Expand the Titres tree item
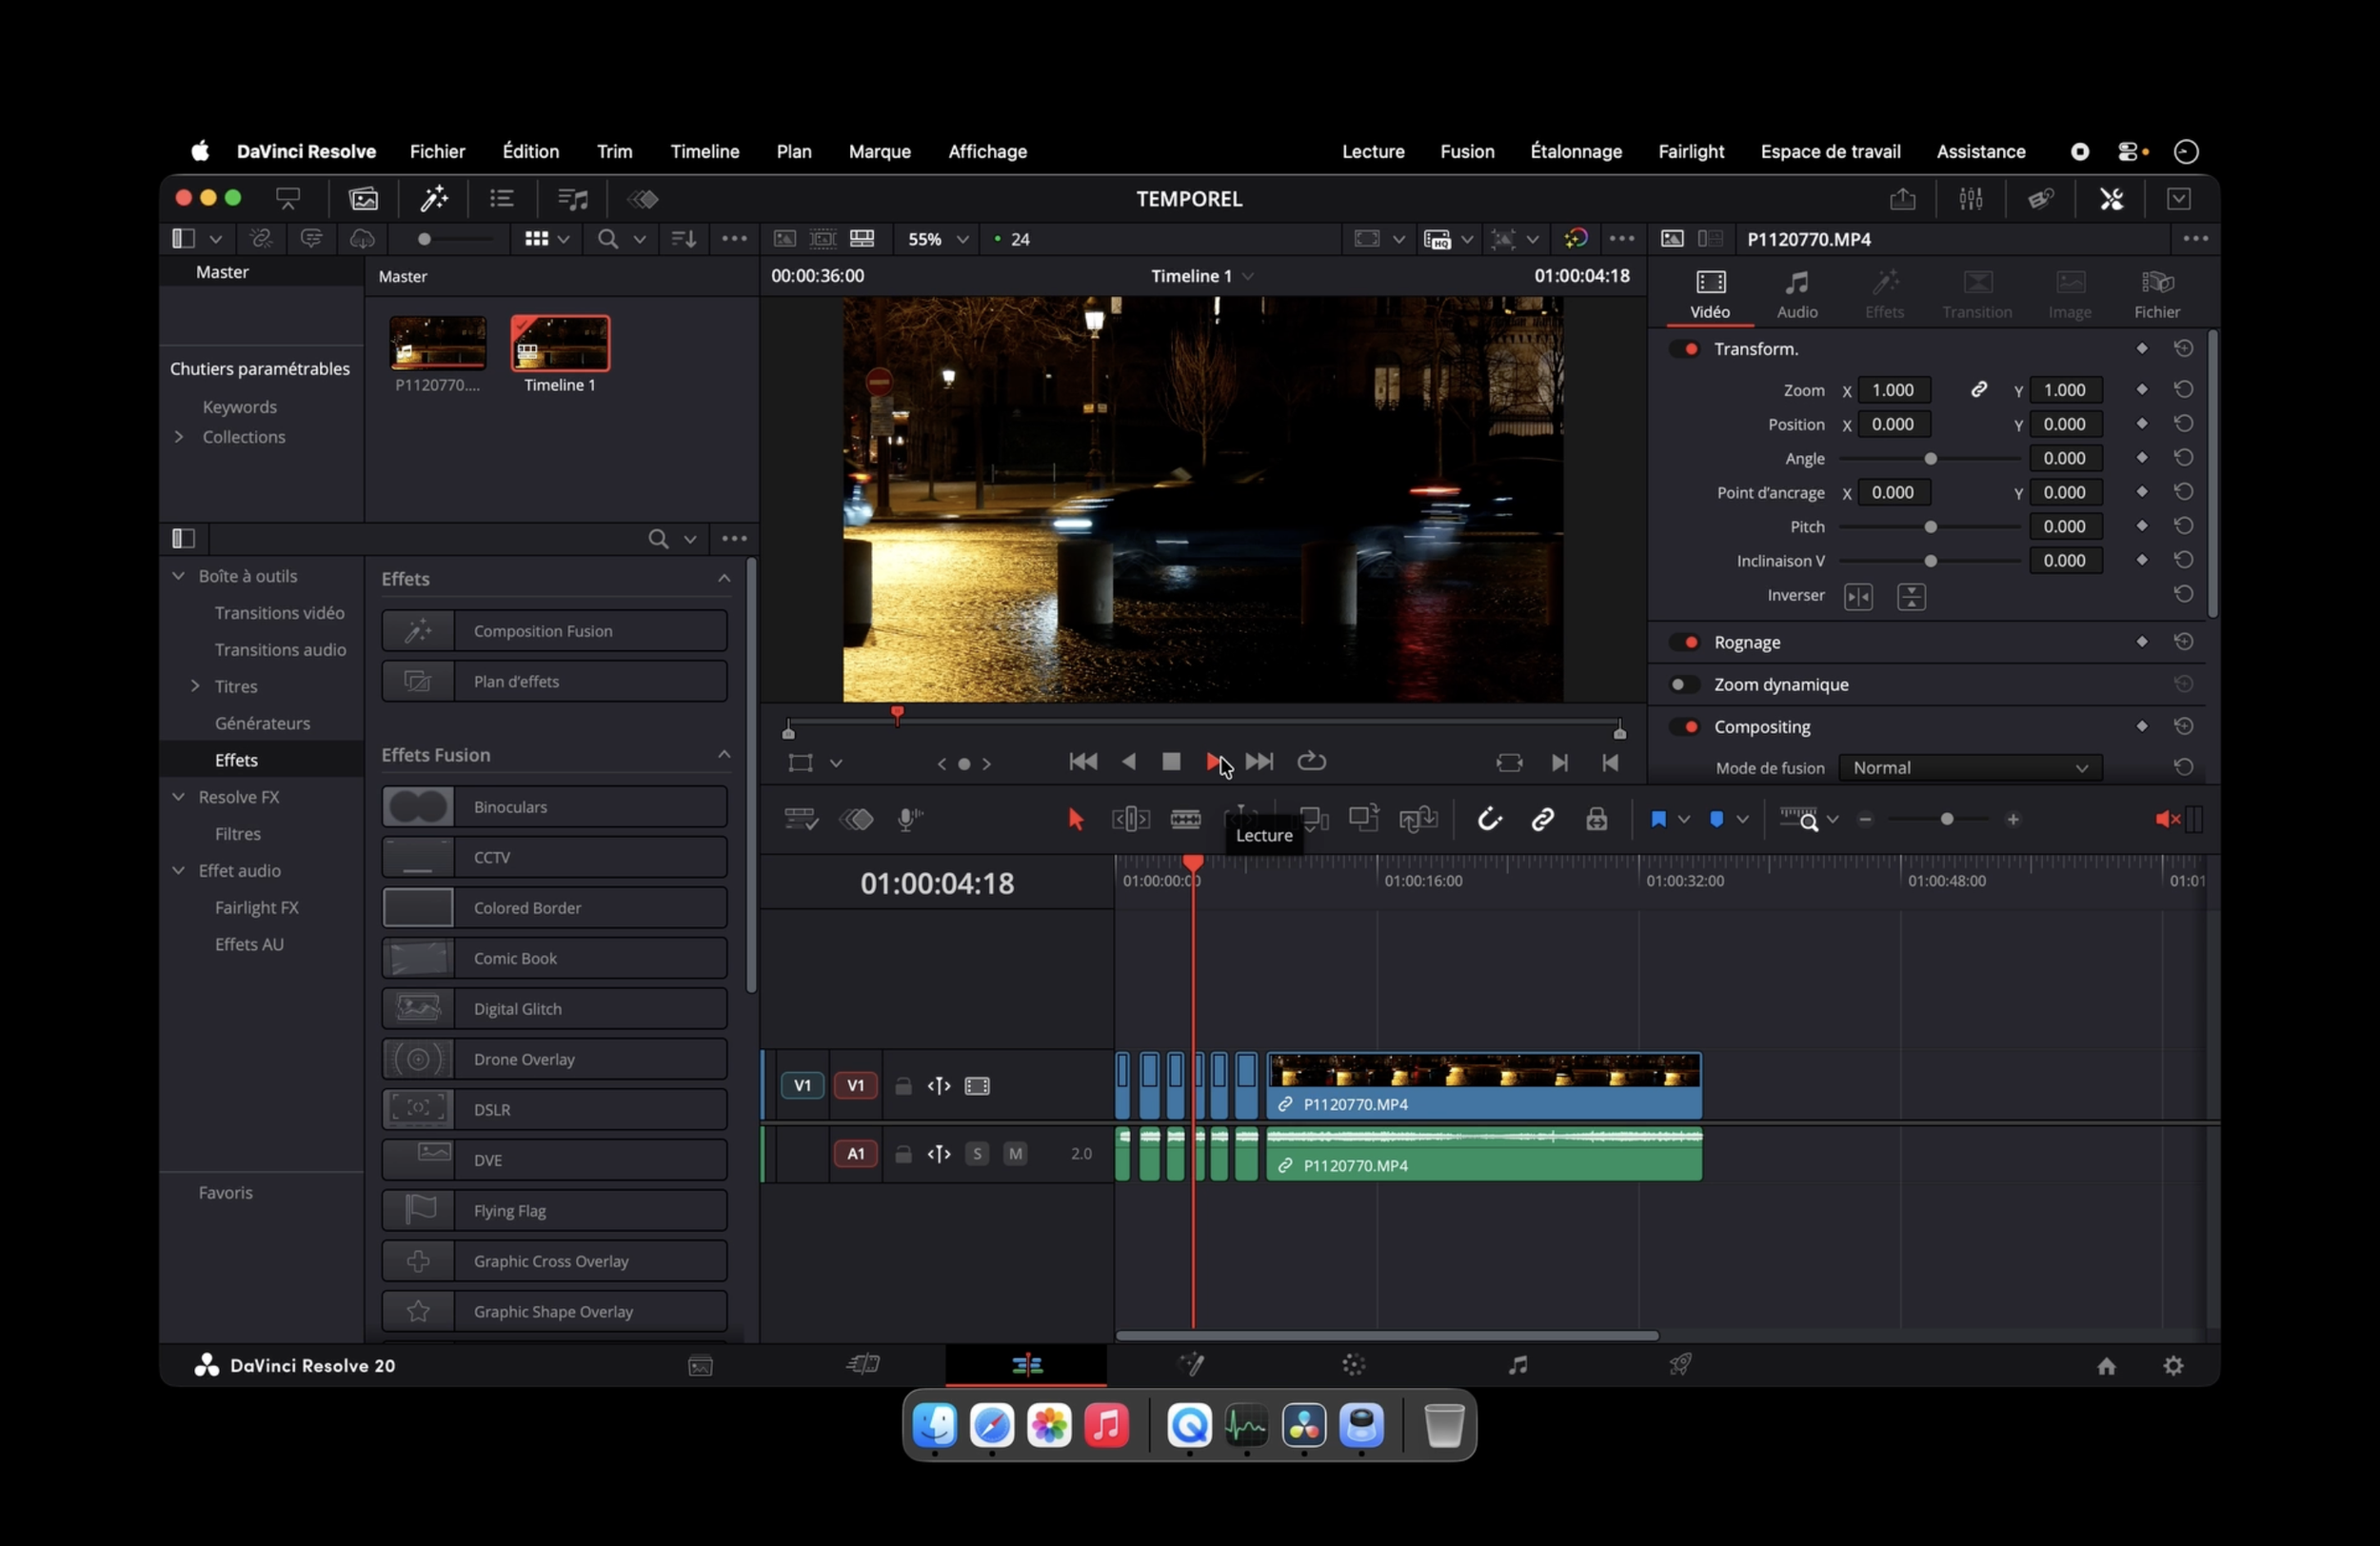Viewport: 2380px width, 1546px height. pyautogui.click(x=195, y=686)
